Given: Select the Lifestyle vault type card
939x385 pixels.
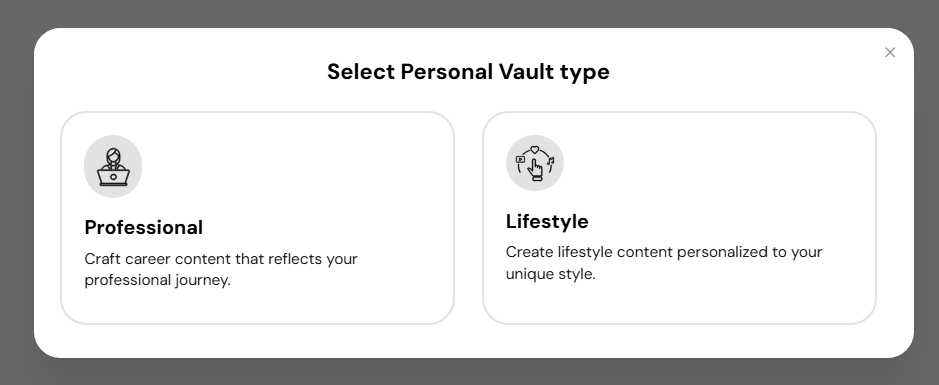Looking at the screenshot, I should (x=679, y=218).
